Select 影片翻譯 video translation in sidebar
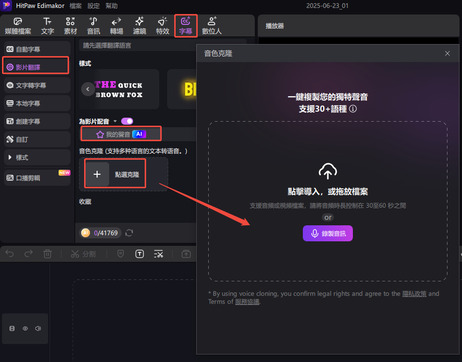This screenshot has height=362, width=462. point(36,67)
